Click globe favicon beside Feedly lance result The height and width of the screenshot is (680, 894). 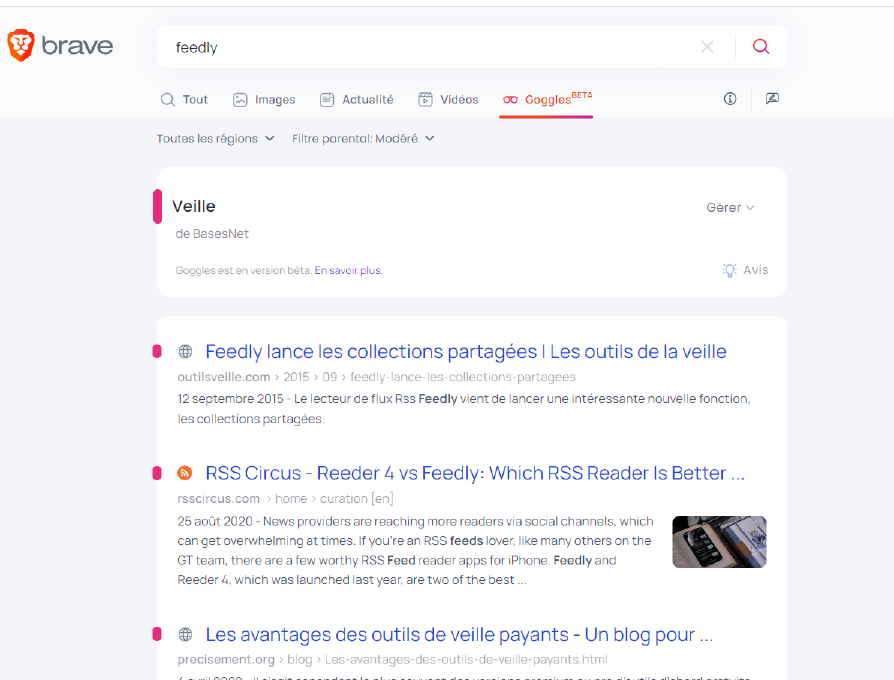(x=185, y=351)
